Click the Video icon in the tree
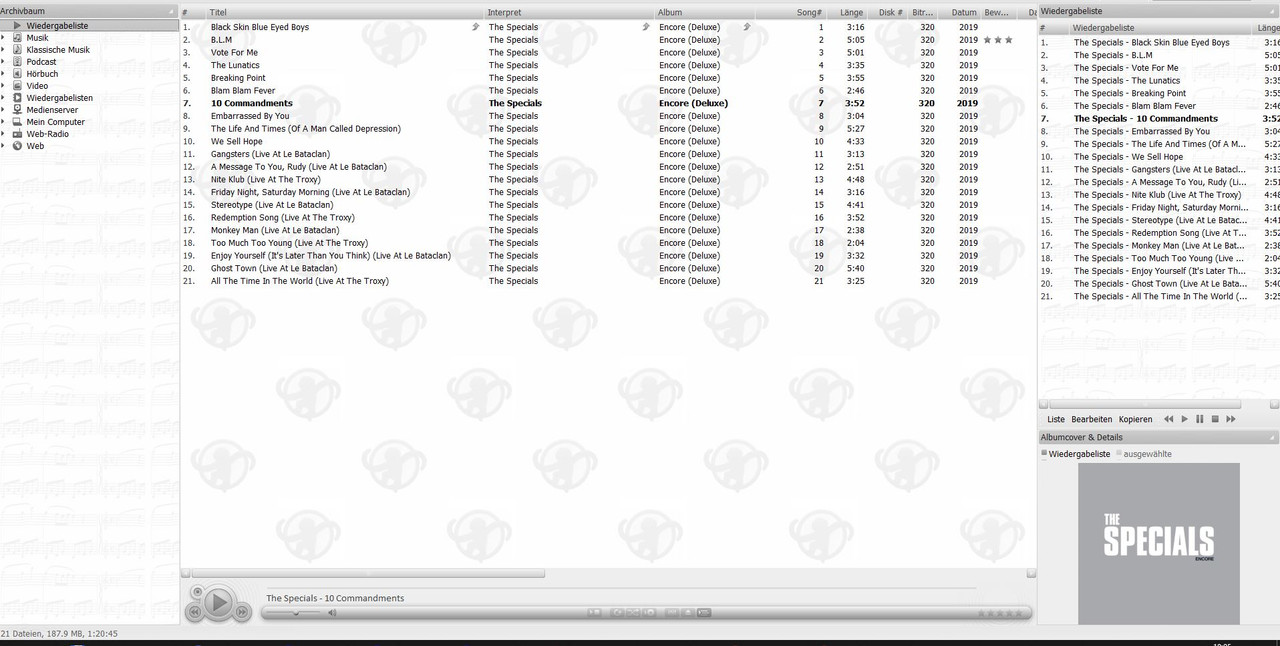 [17, 85]
